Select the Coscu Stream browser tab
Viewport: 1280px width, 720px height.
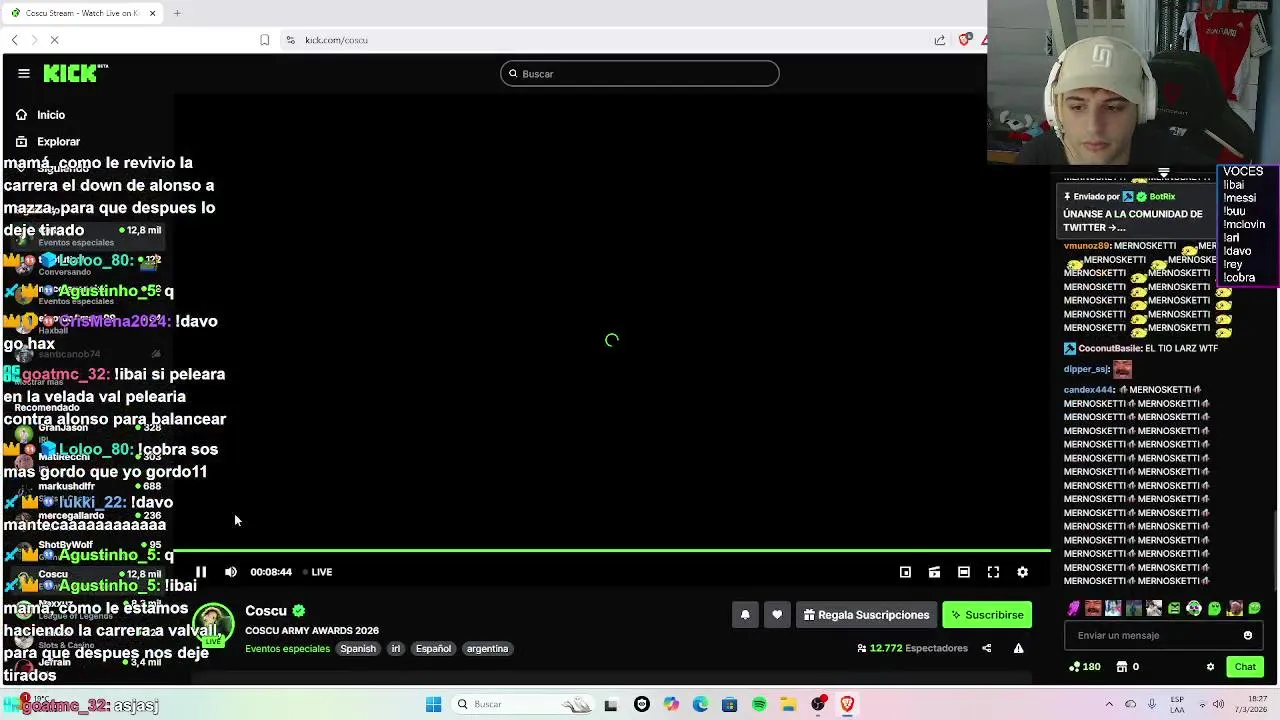point(82,13)
